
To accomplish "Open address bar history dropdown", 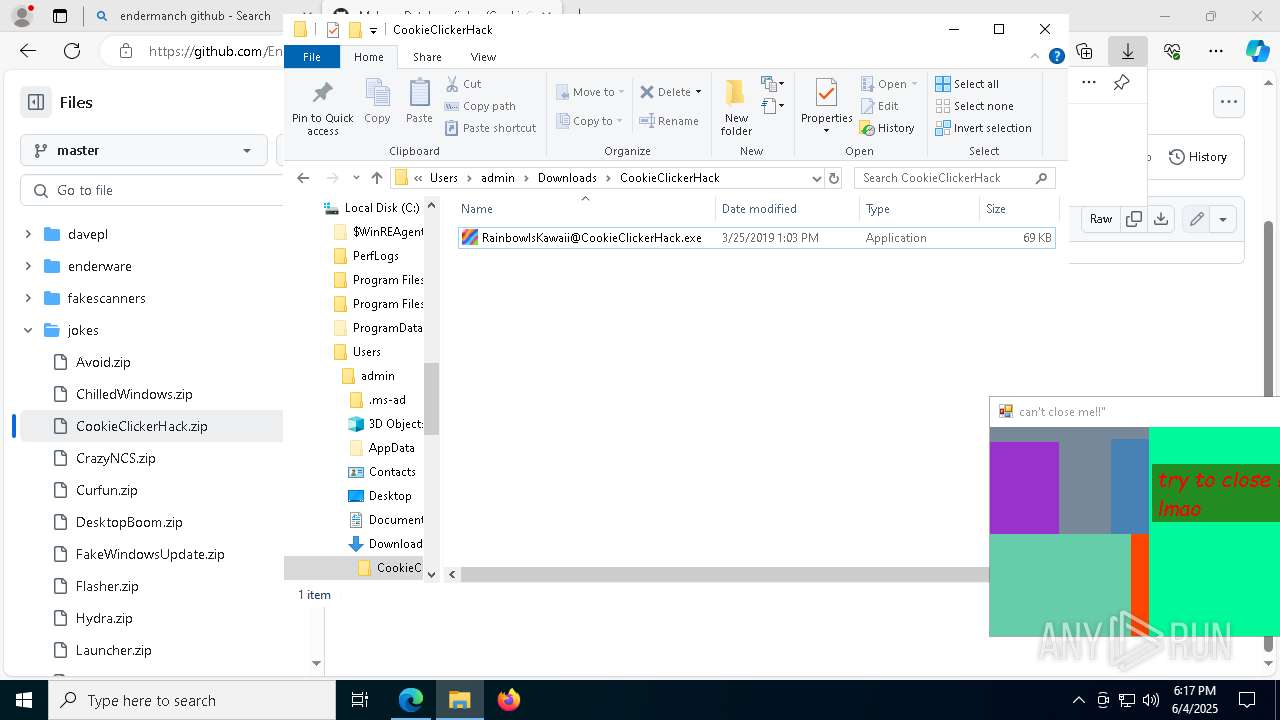I will coord(816,178).
